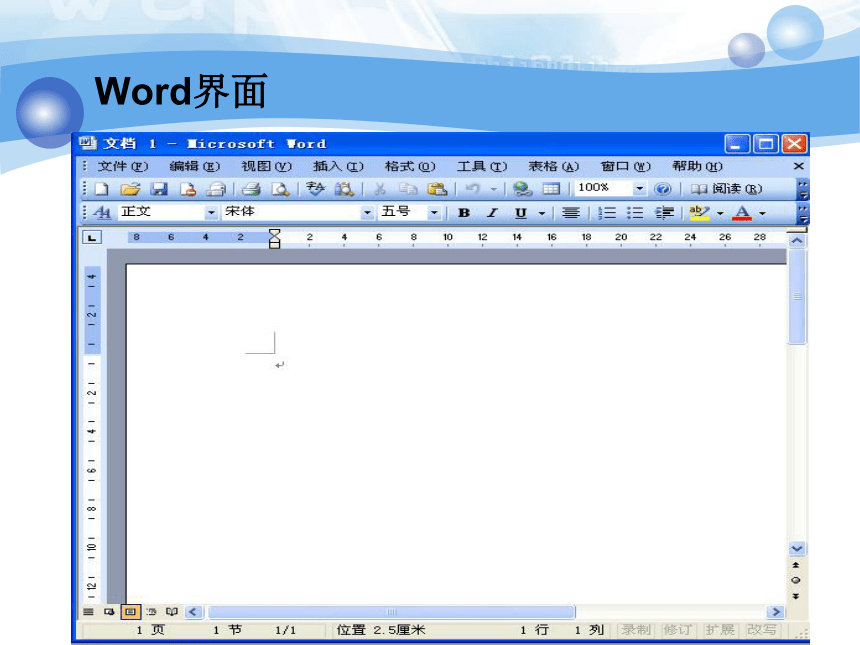Click the Copy icon
This screenshot has width=860, height=645.
point(408,189)
